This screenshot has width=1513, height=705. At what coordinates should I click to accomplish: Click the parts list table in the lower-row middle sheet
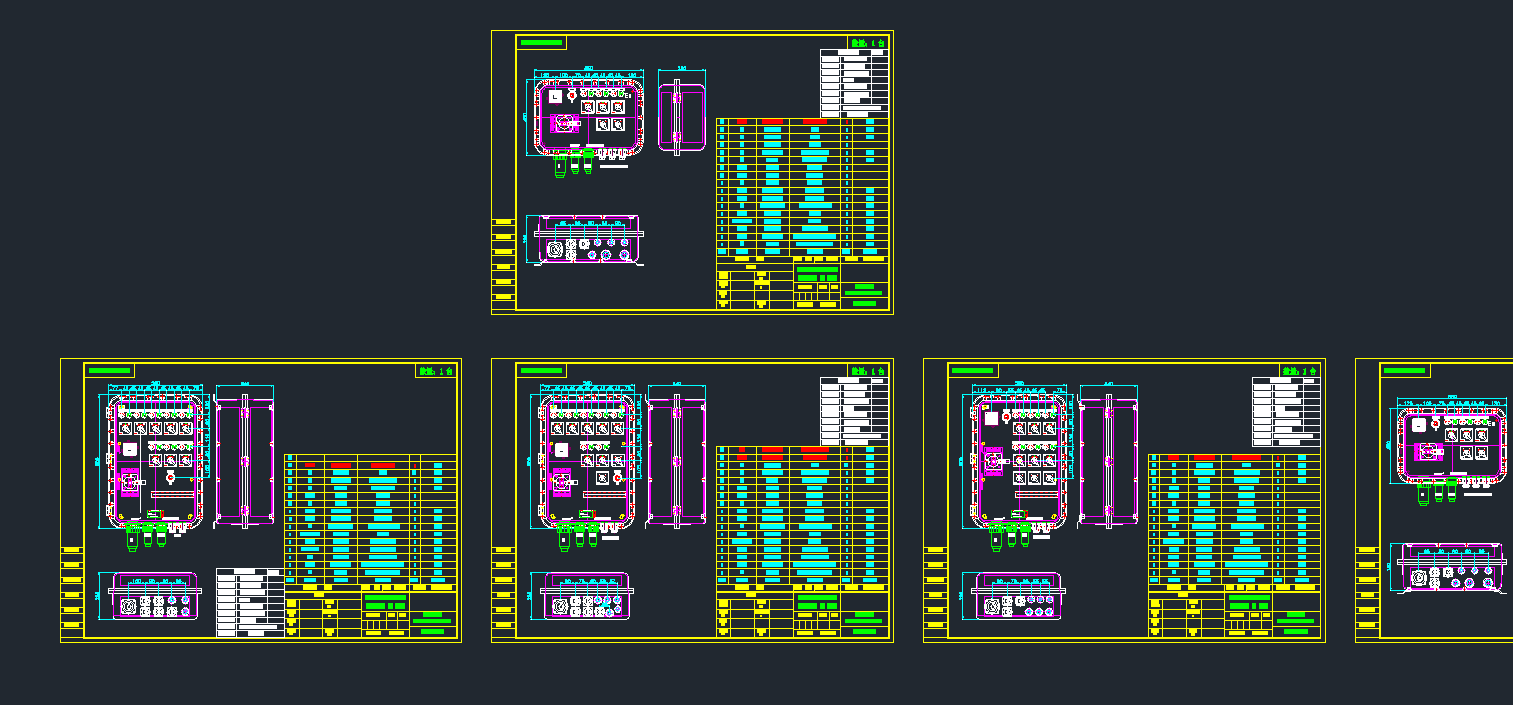[803, 515]
